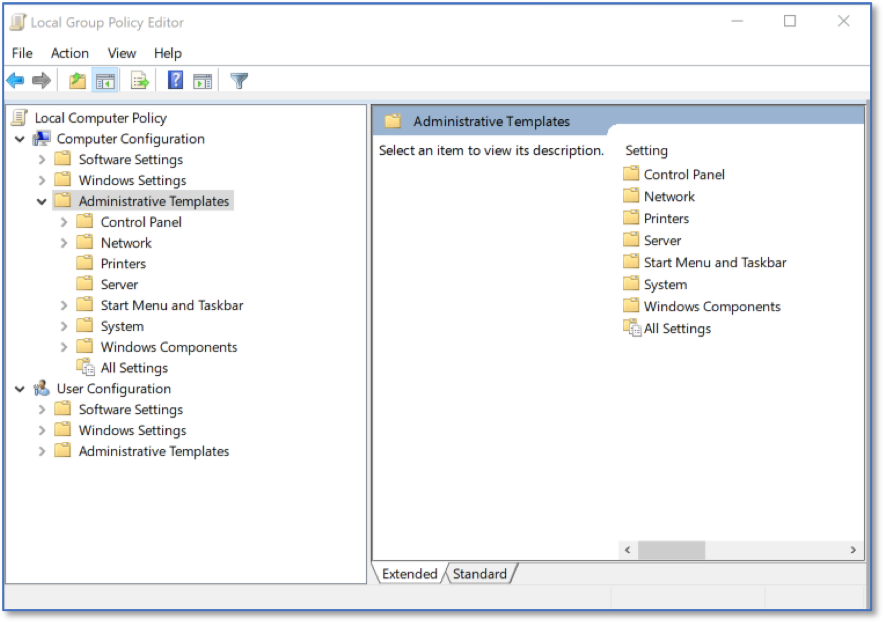This screenshot has height=622, width=883.
Task: Switch to the Standard tab
Action: 480,574
